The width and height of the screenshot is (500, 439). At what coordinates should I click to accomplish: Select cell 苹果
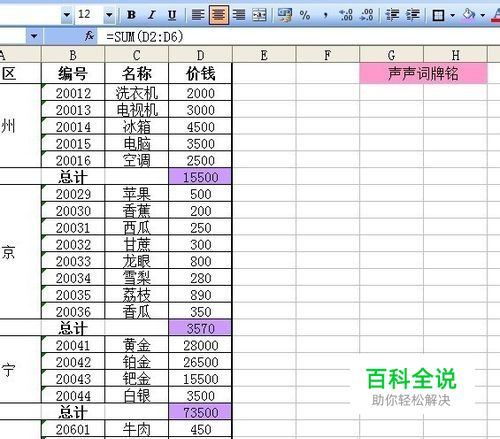tap(137, 194)
